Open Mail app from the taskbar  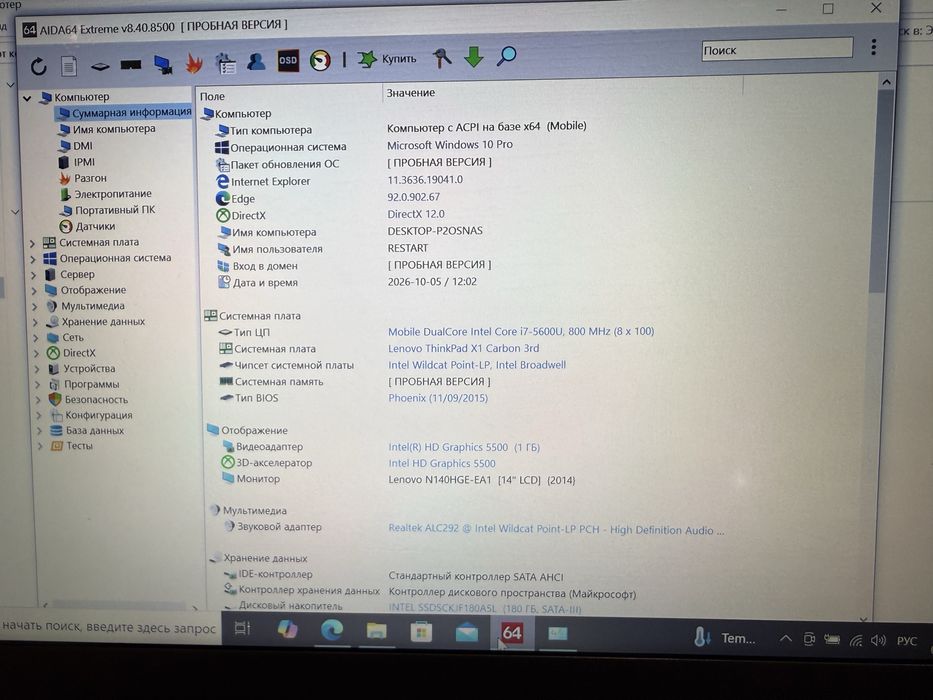[x=466, y=632]
